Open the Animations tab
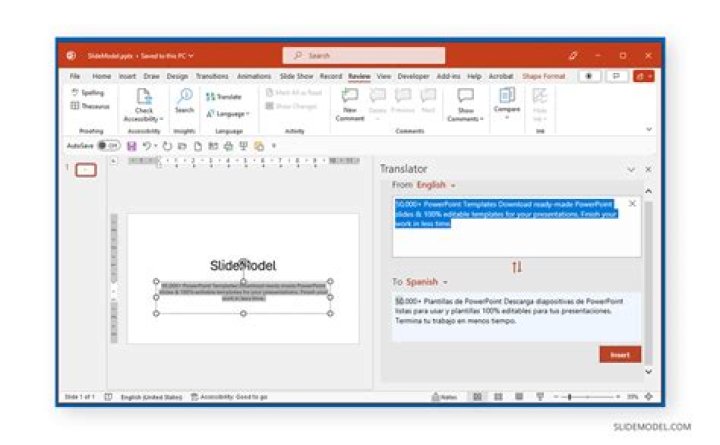 (254, 76)
